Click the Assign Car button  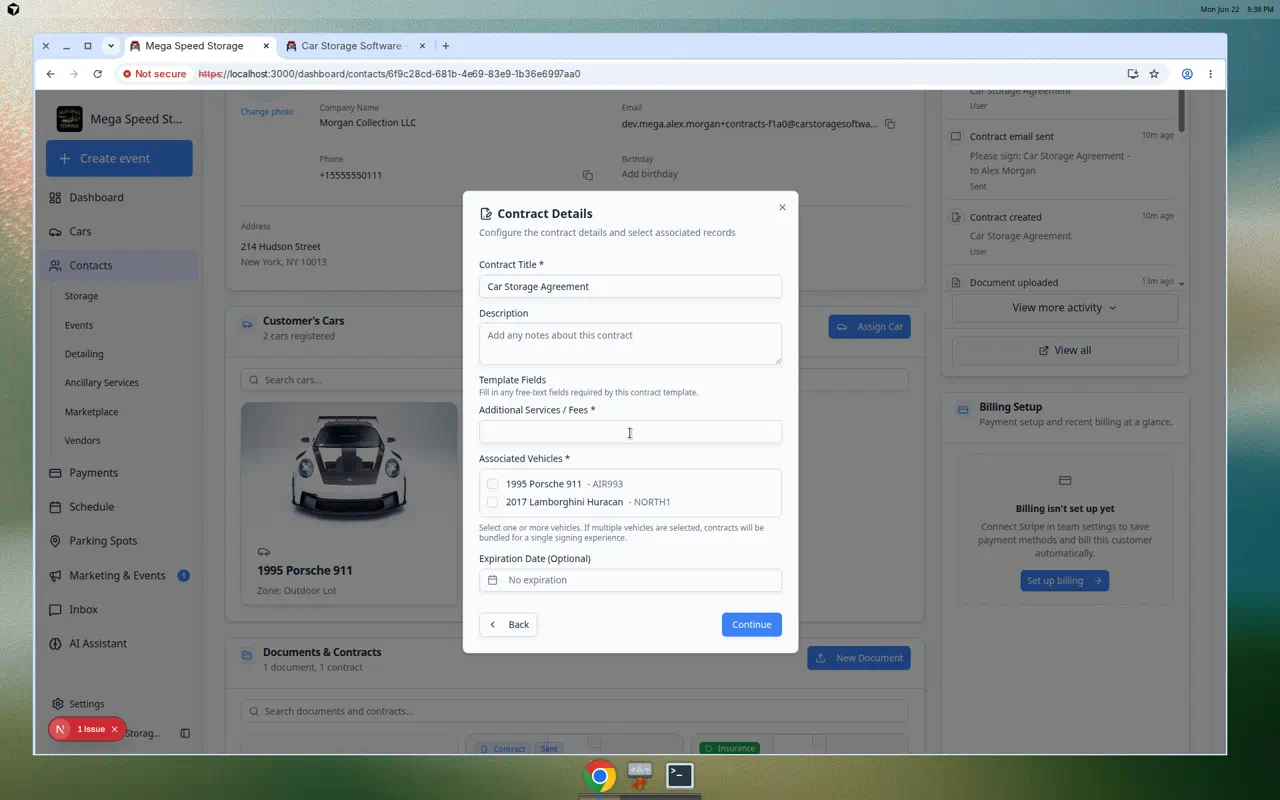point(869,326)
